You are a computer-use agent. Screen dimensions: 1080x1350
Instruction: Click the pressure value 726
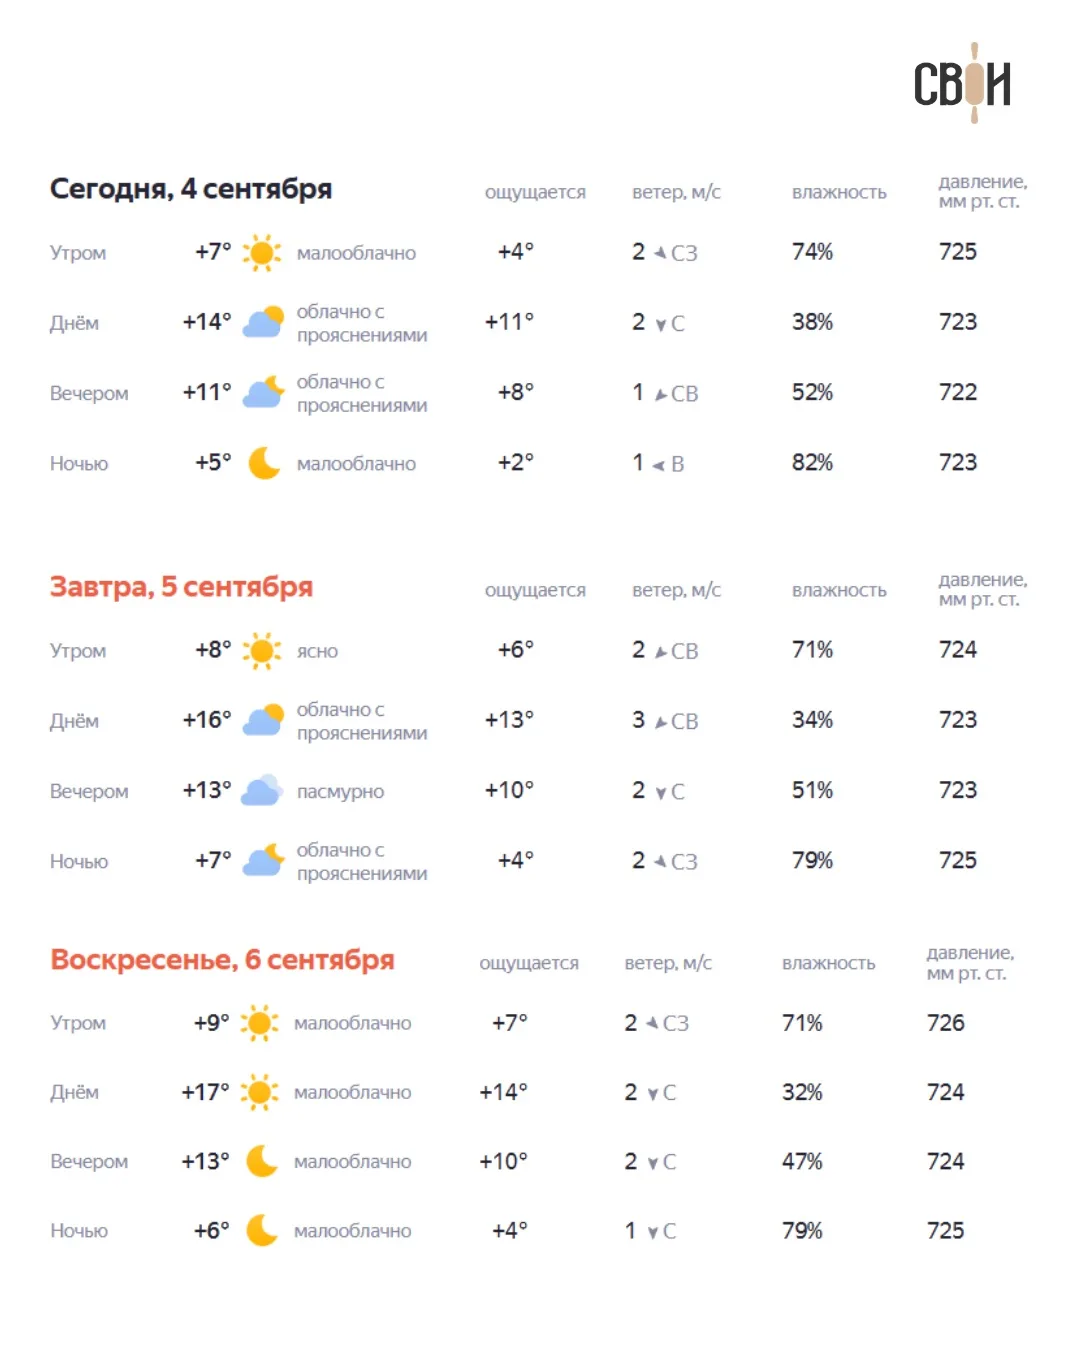pyautogui.click(x=945, y=1023)
